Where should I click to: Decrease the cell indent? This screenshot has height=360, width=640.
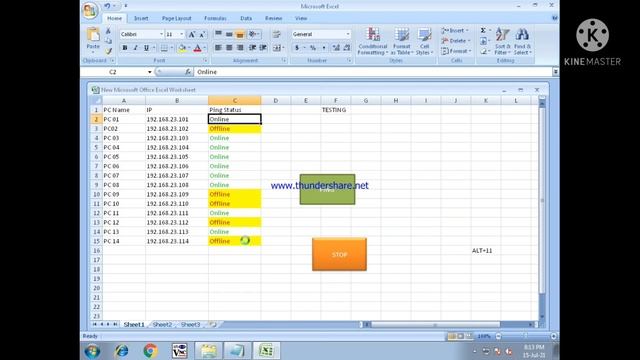pyautogui.click(x=253, y=48)
